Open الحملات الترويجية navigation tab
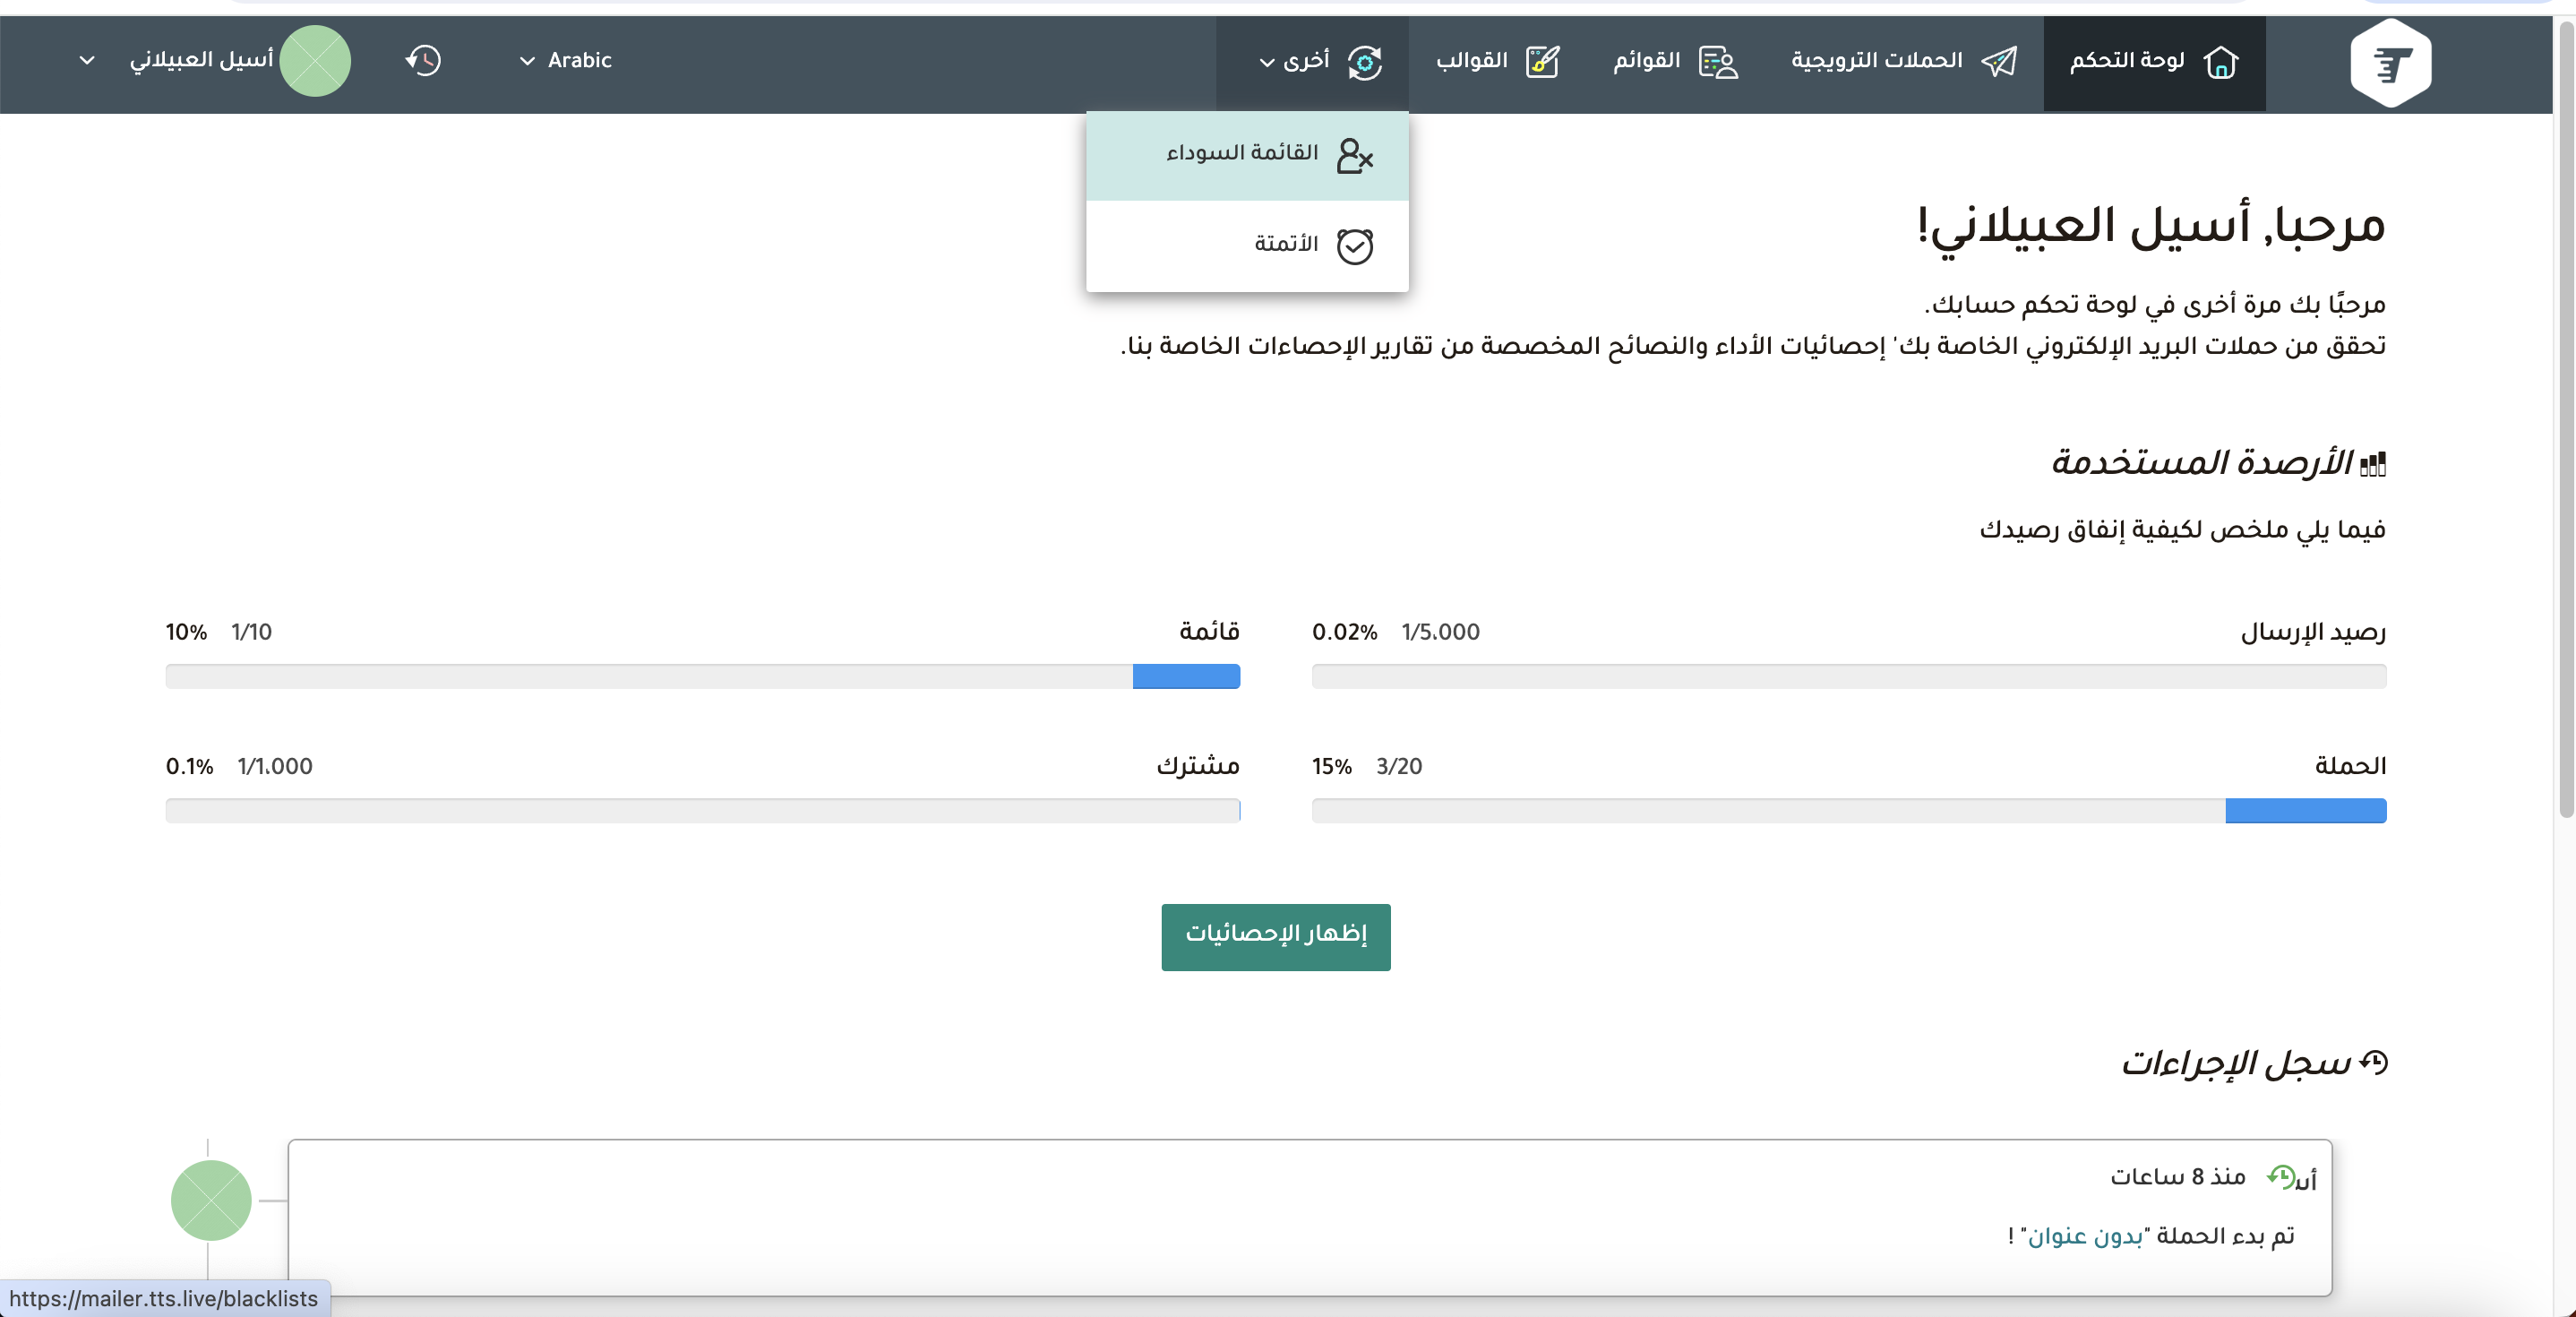This screenshot has height=1317, width=2576. (x=1876, y=61)
